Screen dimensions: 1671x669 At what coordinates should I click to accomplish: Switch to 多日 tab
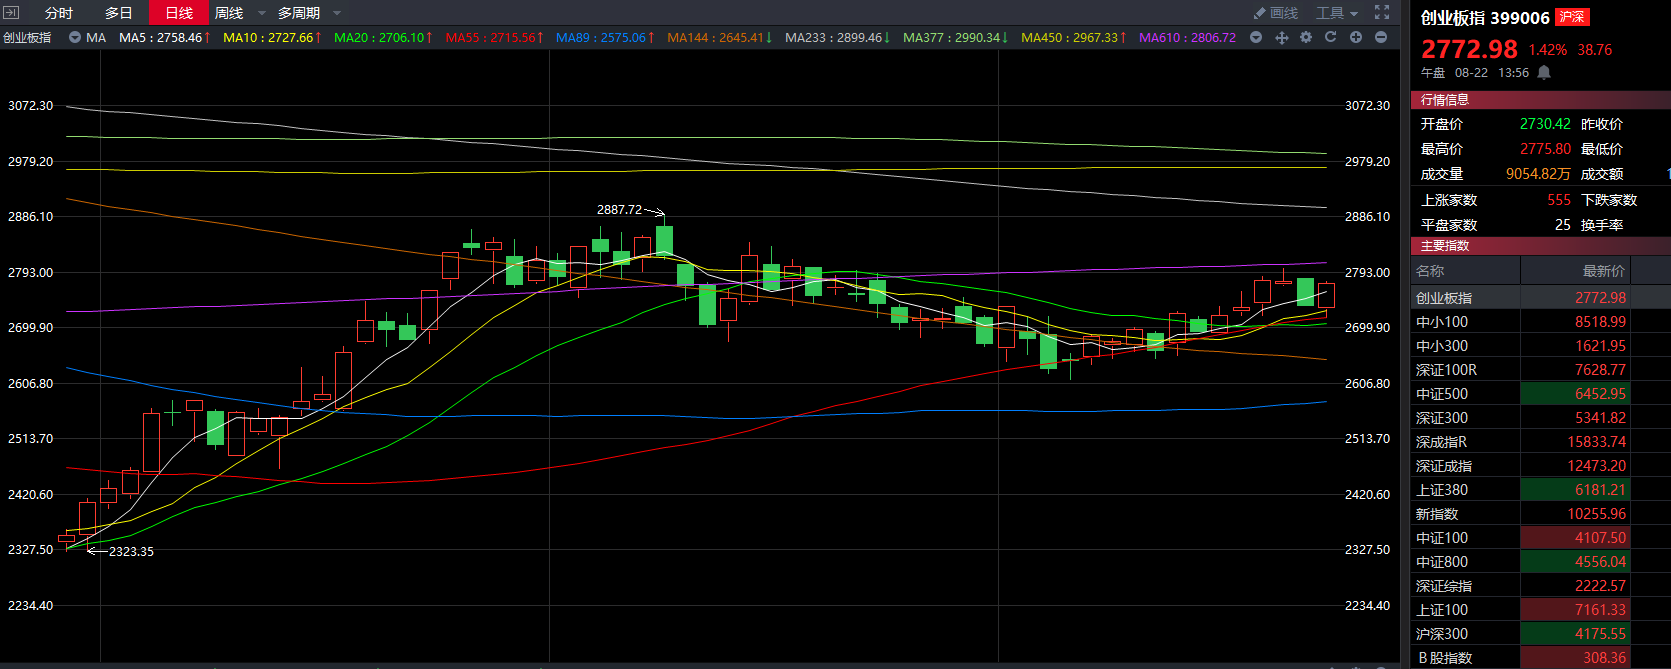pos(119,13)
